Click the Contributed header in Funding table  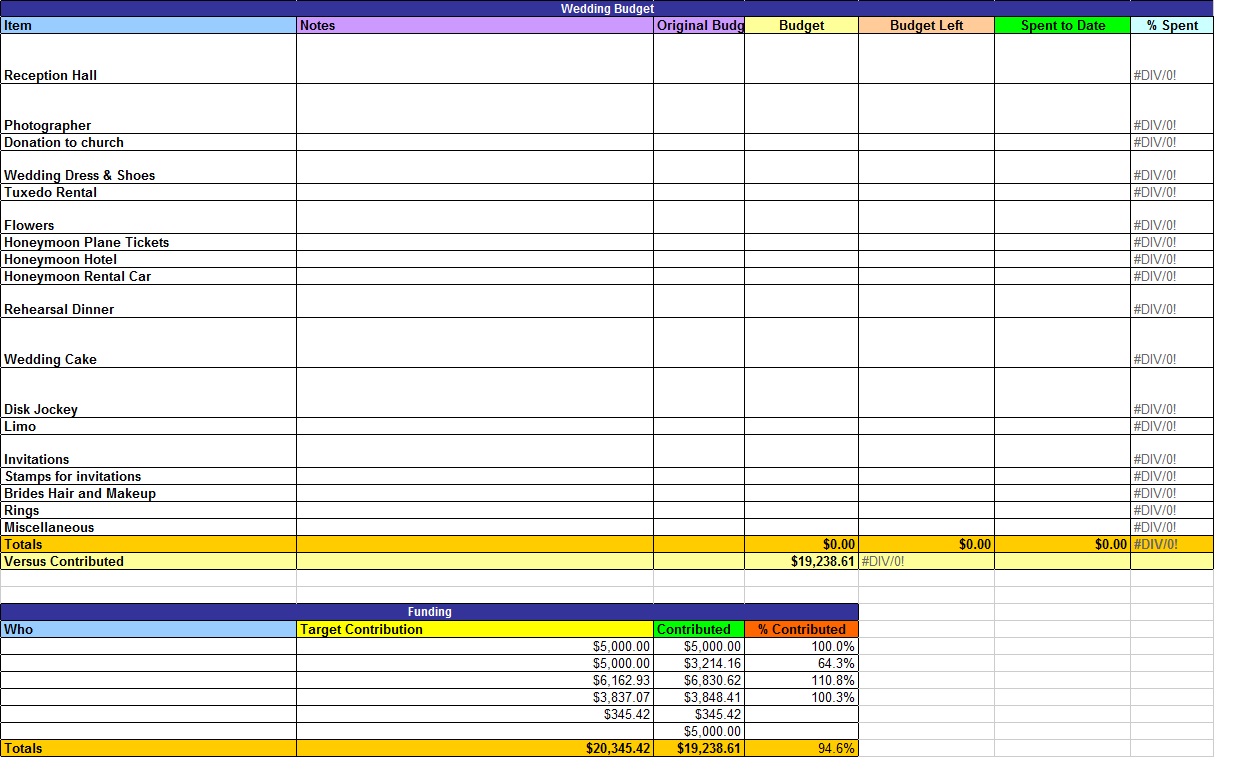click(x=697, y=629)
